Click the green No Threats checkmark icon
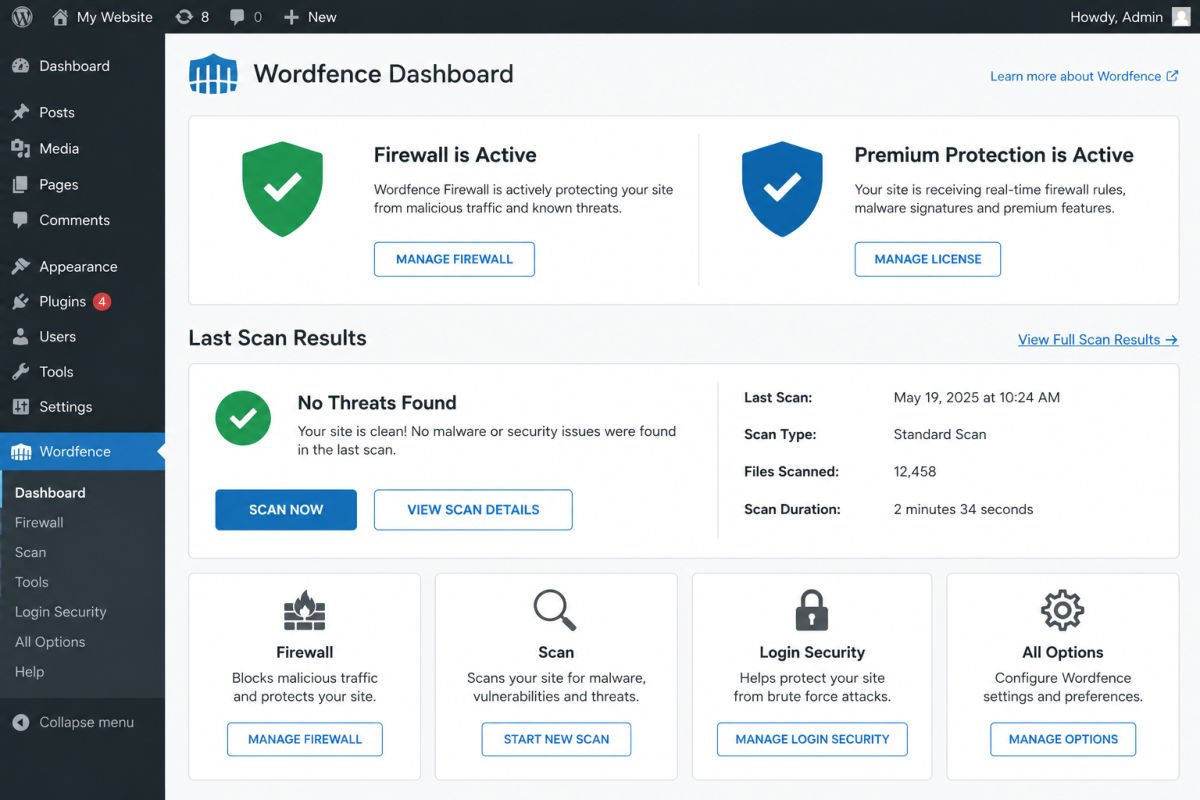This screenshot has height=800, width=1200. pyautogui.click(x=243, y=417)
